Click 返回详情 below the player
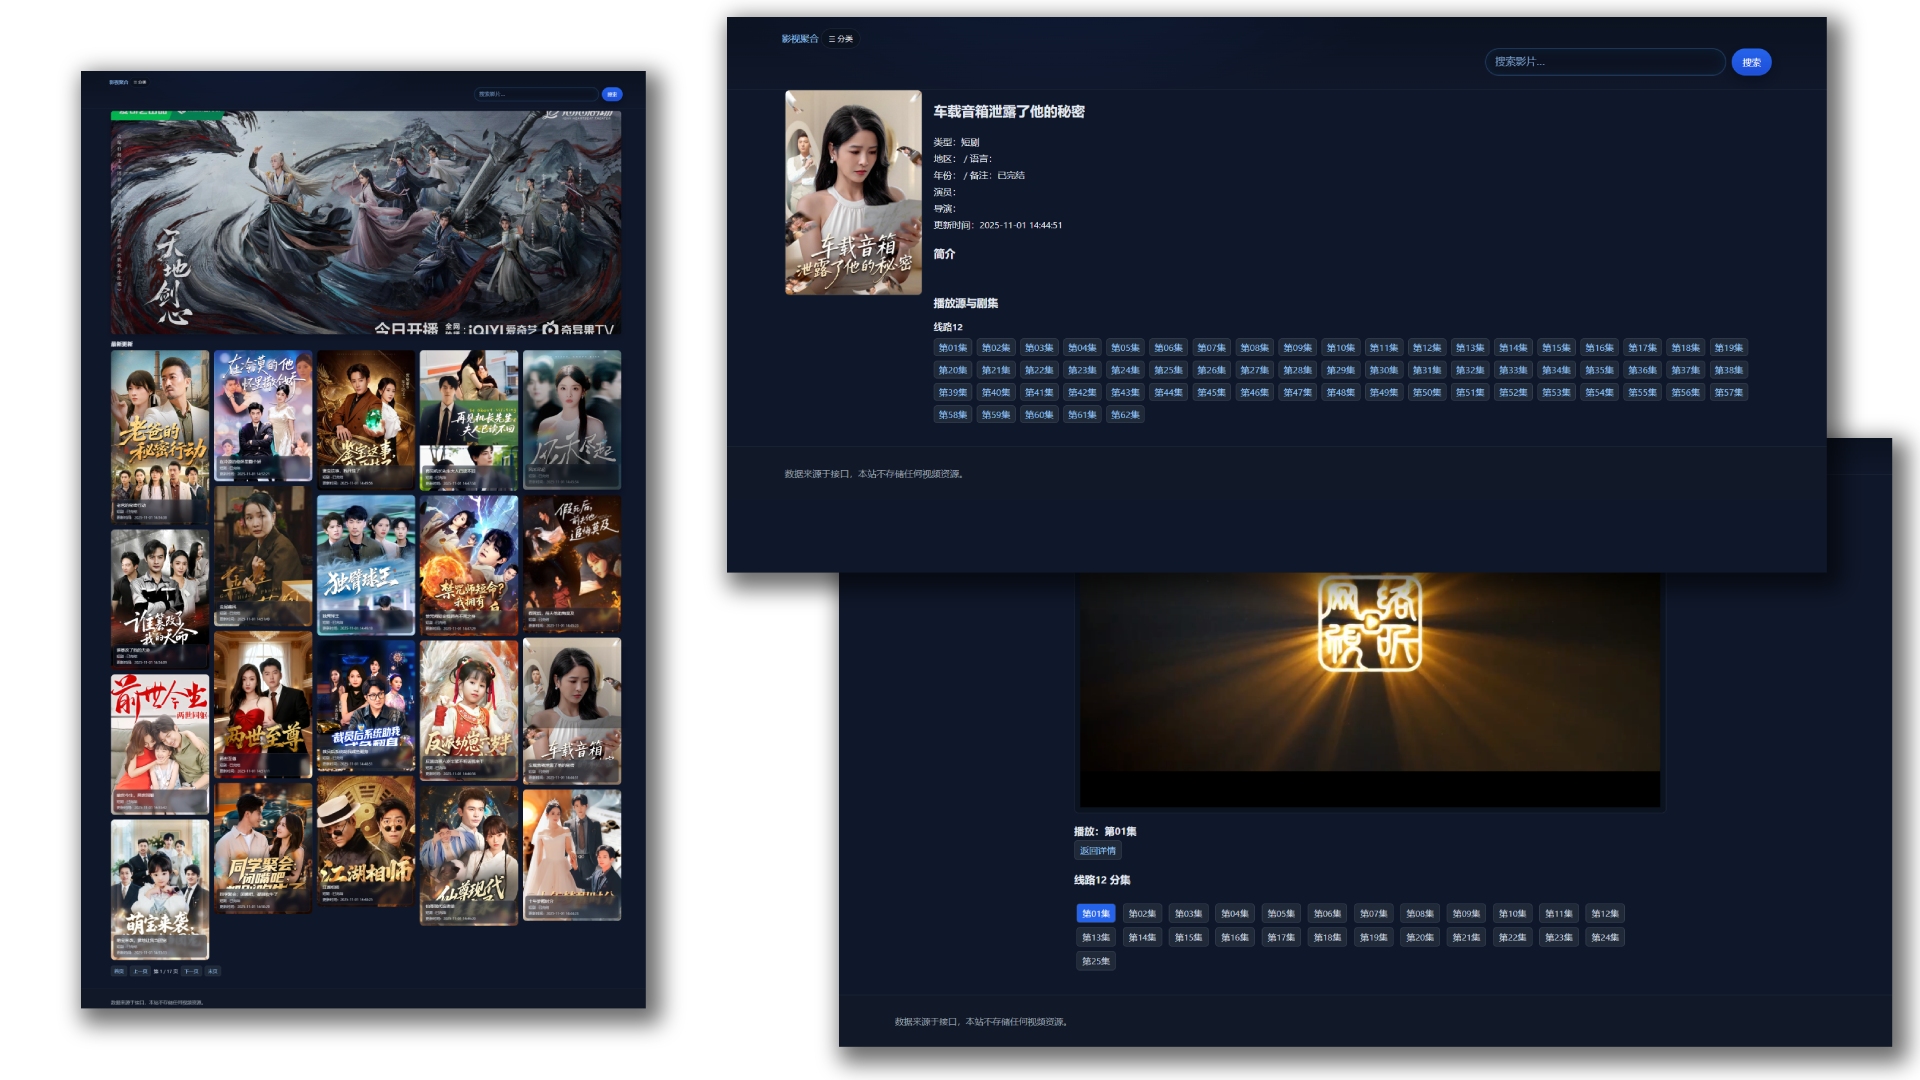Viewport: 1920px width, 1080px height. click(1097, 851)
